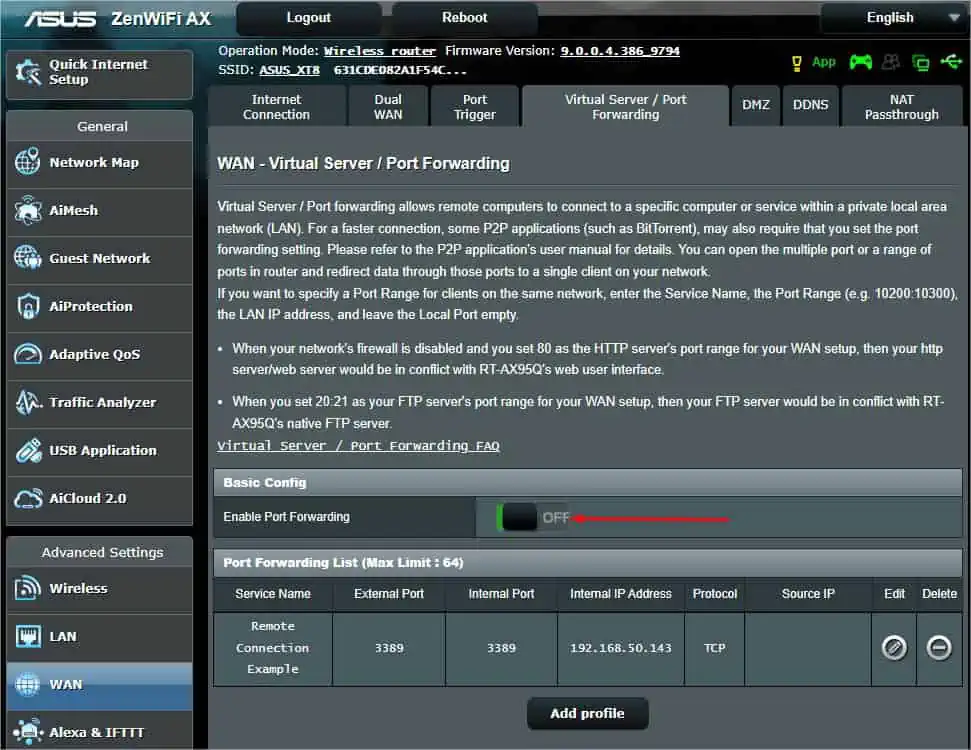Open USB Application settings
Screen dimensions: 971x750
102,452
